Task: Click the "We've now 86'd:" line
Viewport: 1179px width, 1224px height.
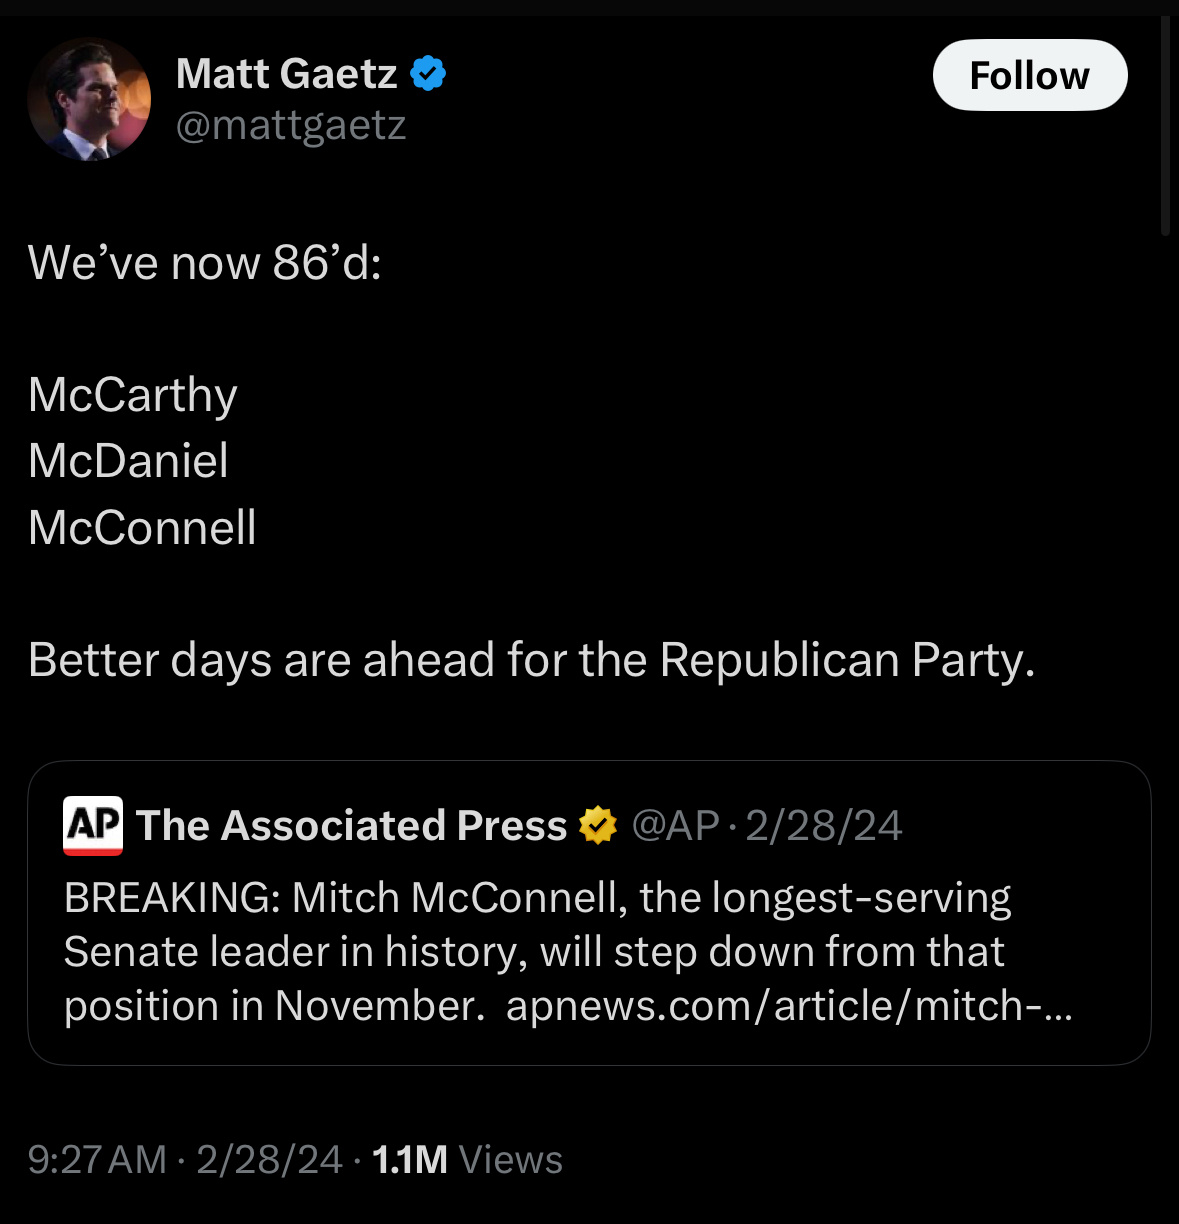Action: (205, 263)
